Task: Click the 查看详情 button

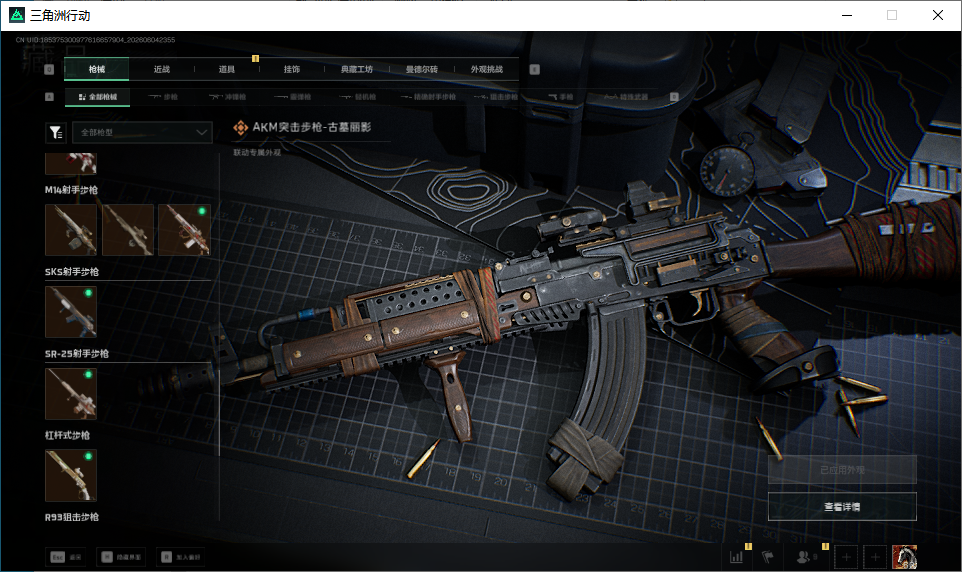Action: 842,507
